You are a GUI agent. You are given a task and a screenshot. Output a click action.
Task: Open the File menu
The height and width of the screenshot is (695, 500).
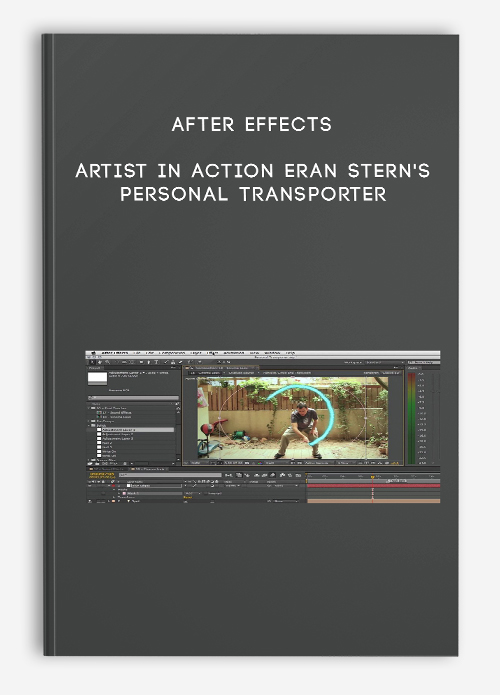point(137,353)
